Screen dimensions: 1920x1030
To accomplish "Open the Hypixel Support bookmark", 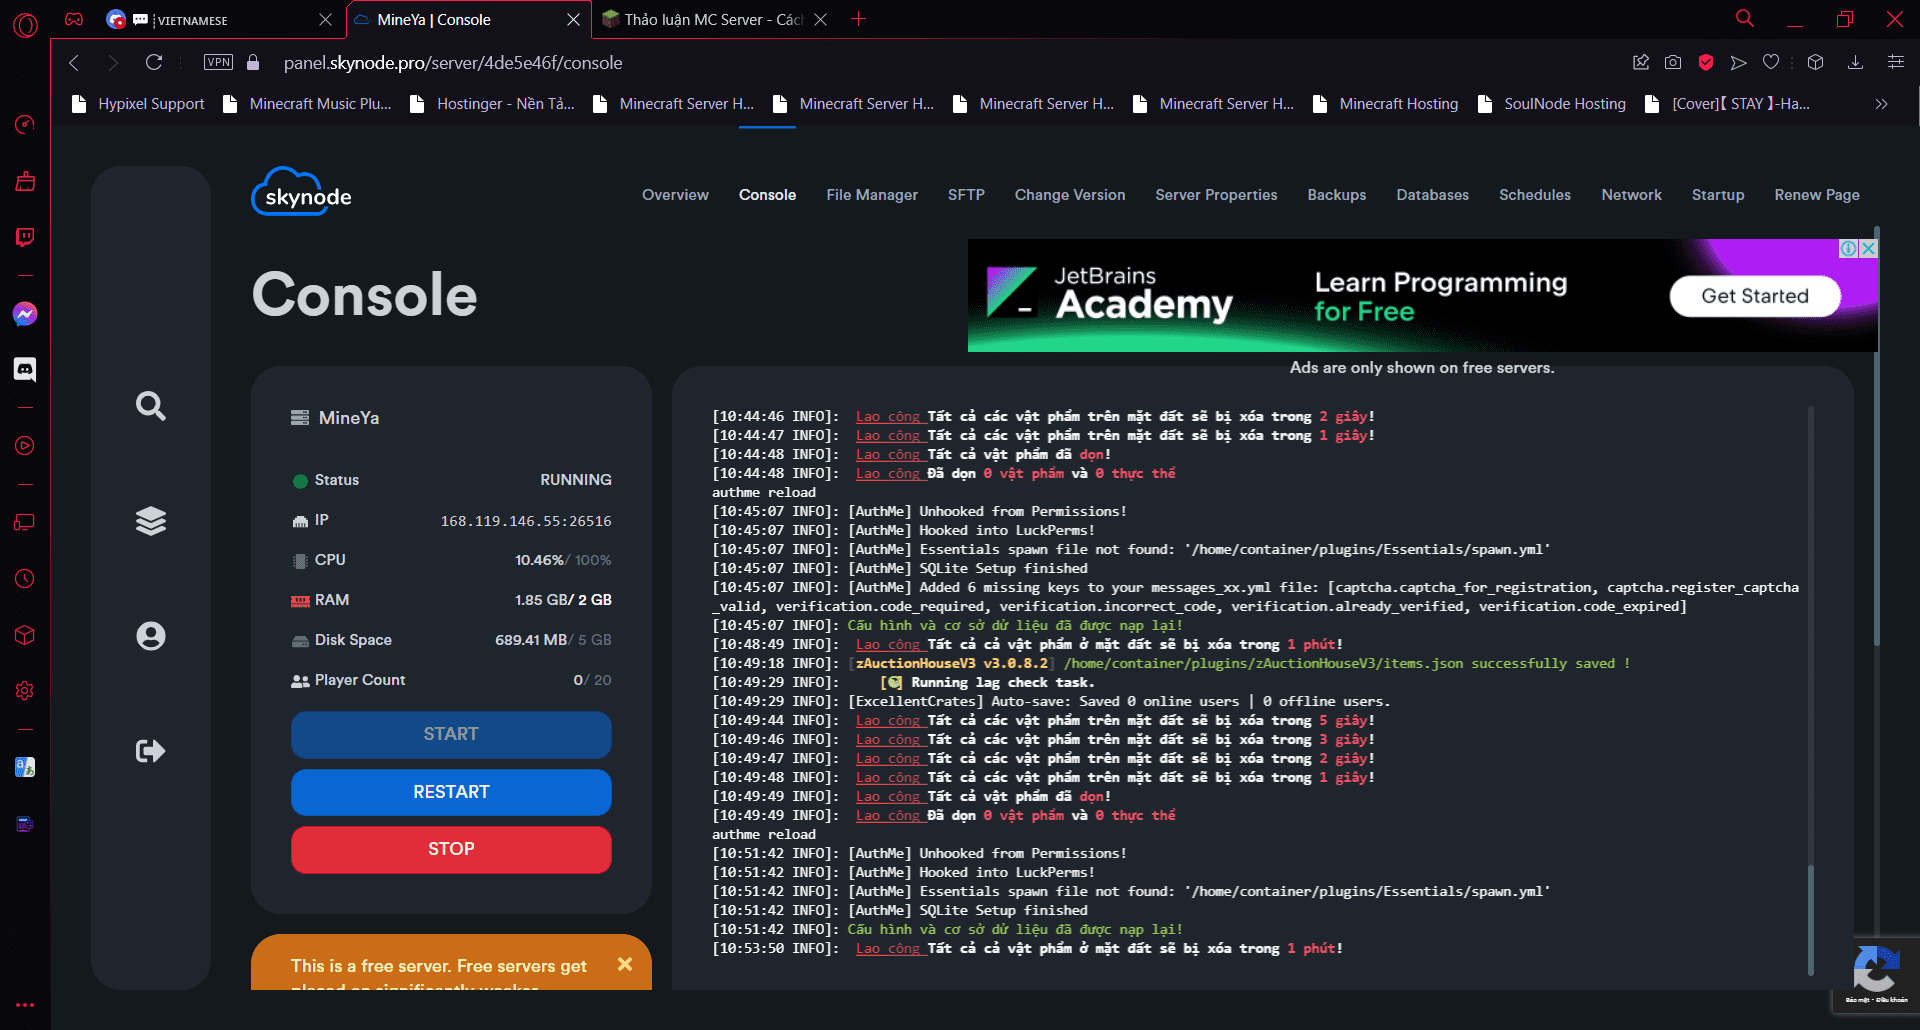I will (x=139, y=104).
